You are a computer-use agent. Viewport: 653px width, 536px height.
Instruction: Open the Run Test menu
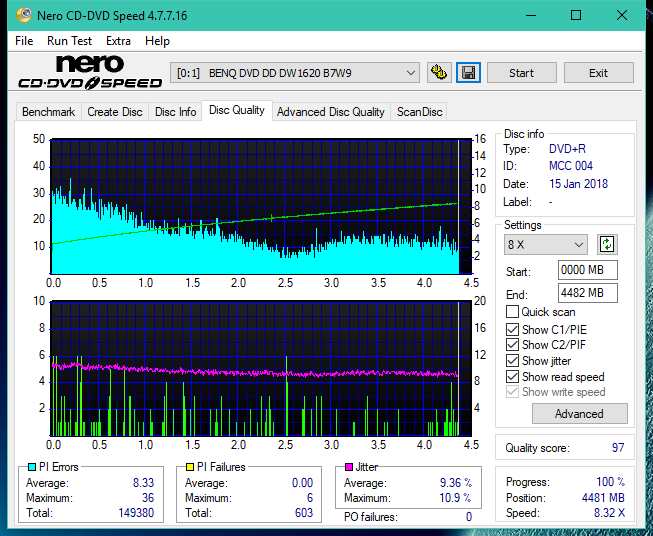coord(69,41)
